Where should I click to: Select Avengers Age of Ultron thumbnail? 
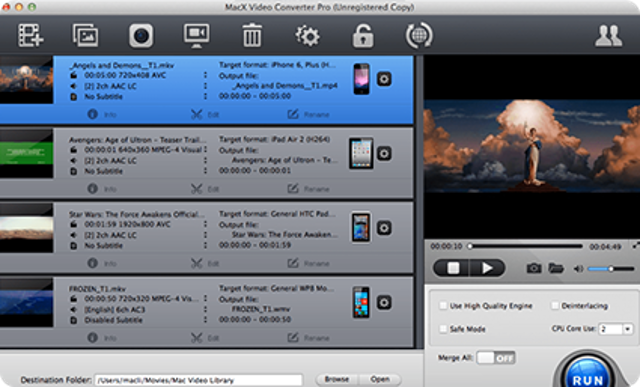(27, 154)
